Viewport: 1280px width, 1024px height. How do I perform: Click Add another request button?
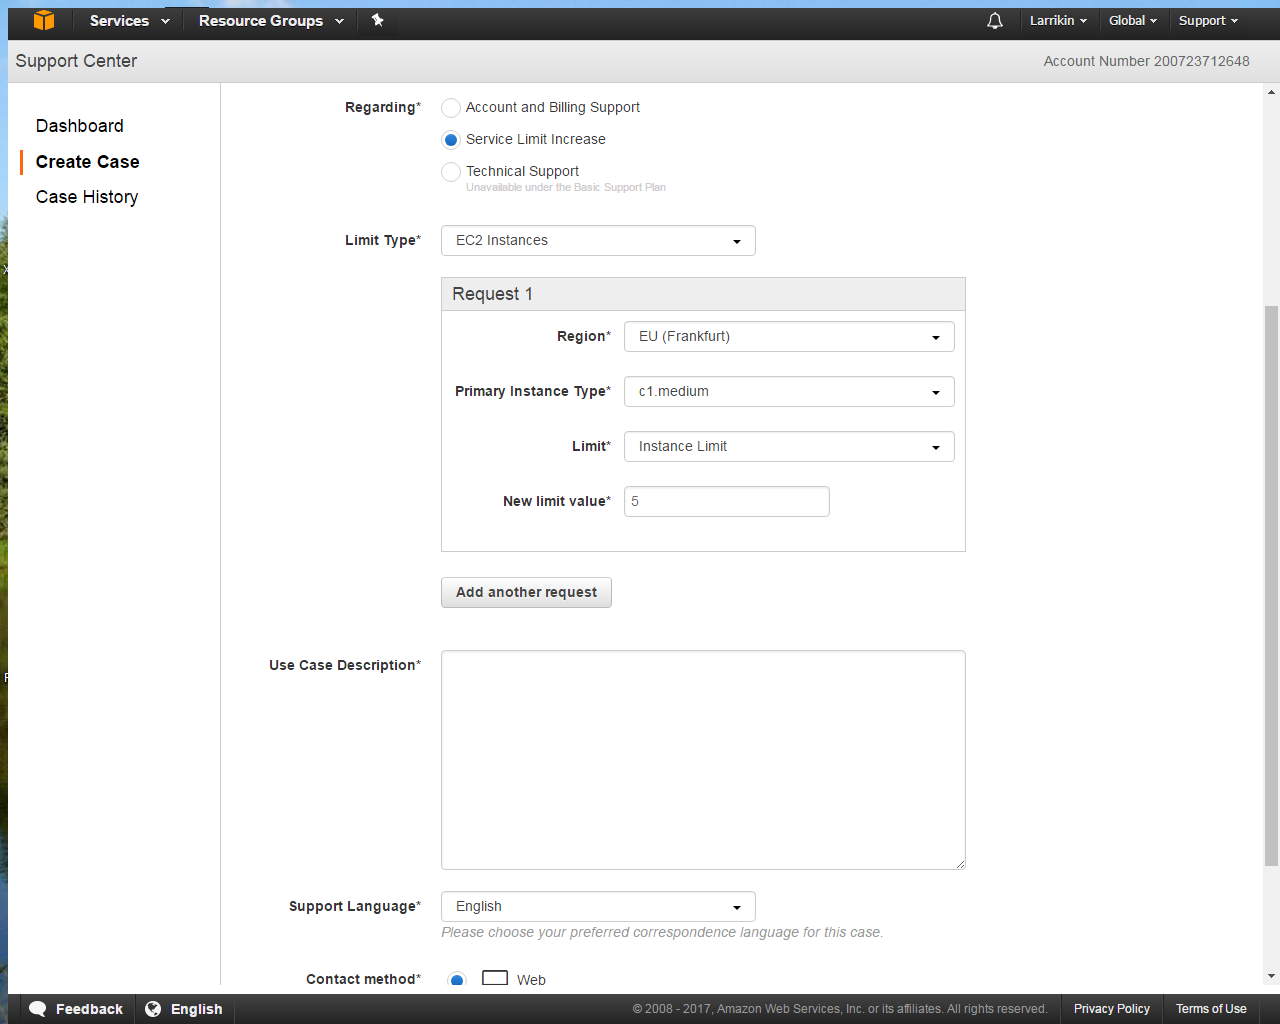click(x=526, y=592)
